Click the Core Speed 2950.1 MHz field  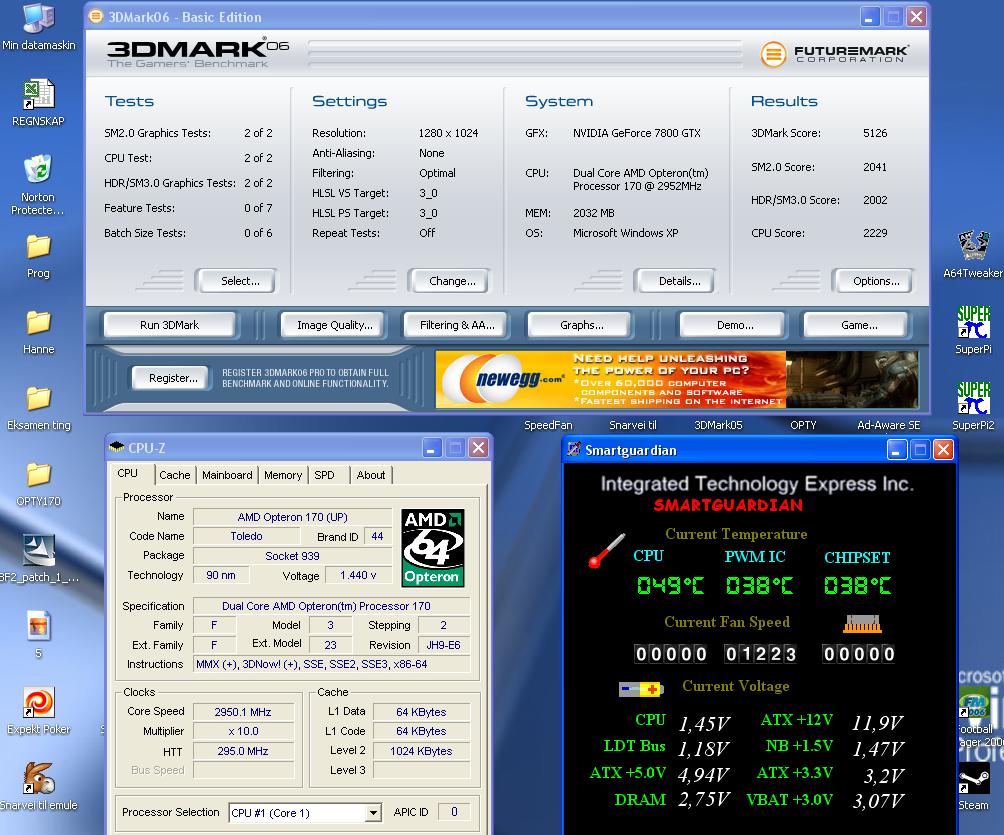pos(243,712)
